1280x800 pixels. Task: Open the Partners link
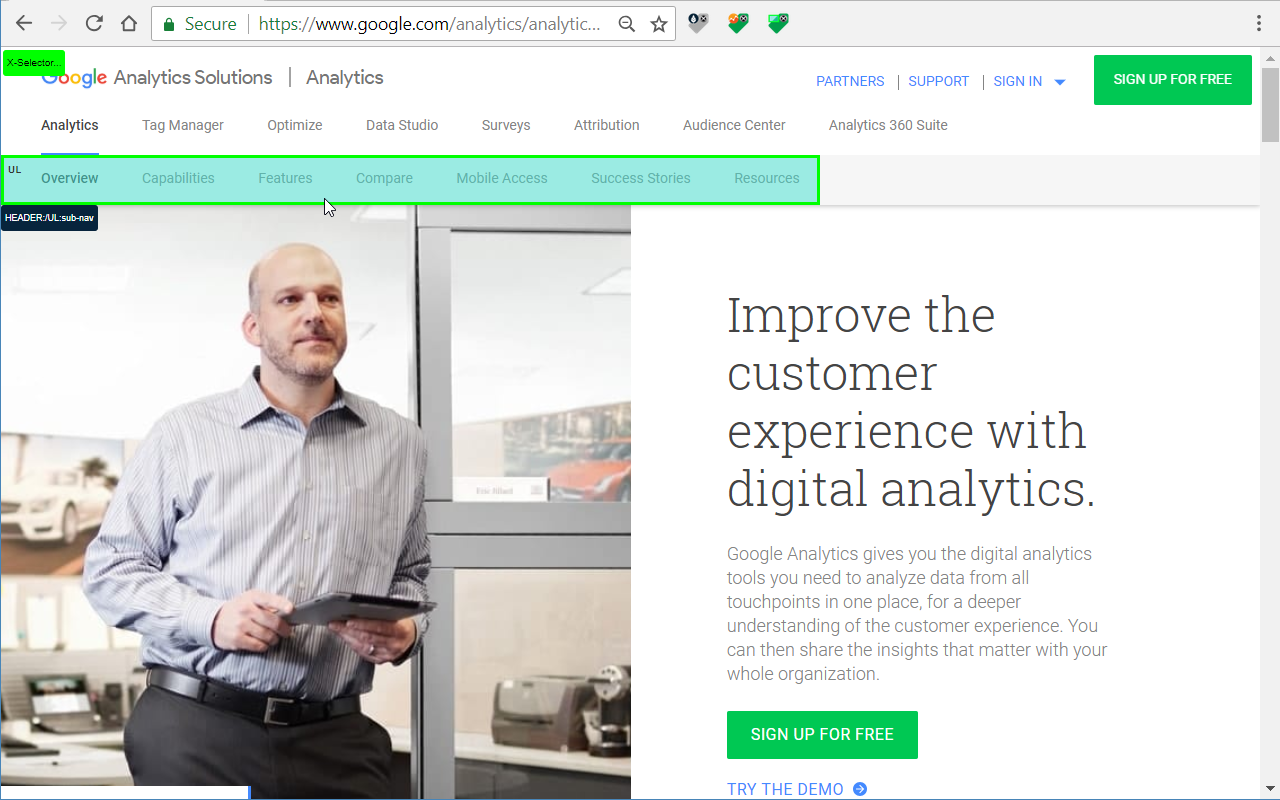(x=850, y=81)
